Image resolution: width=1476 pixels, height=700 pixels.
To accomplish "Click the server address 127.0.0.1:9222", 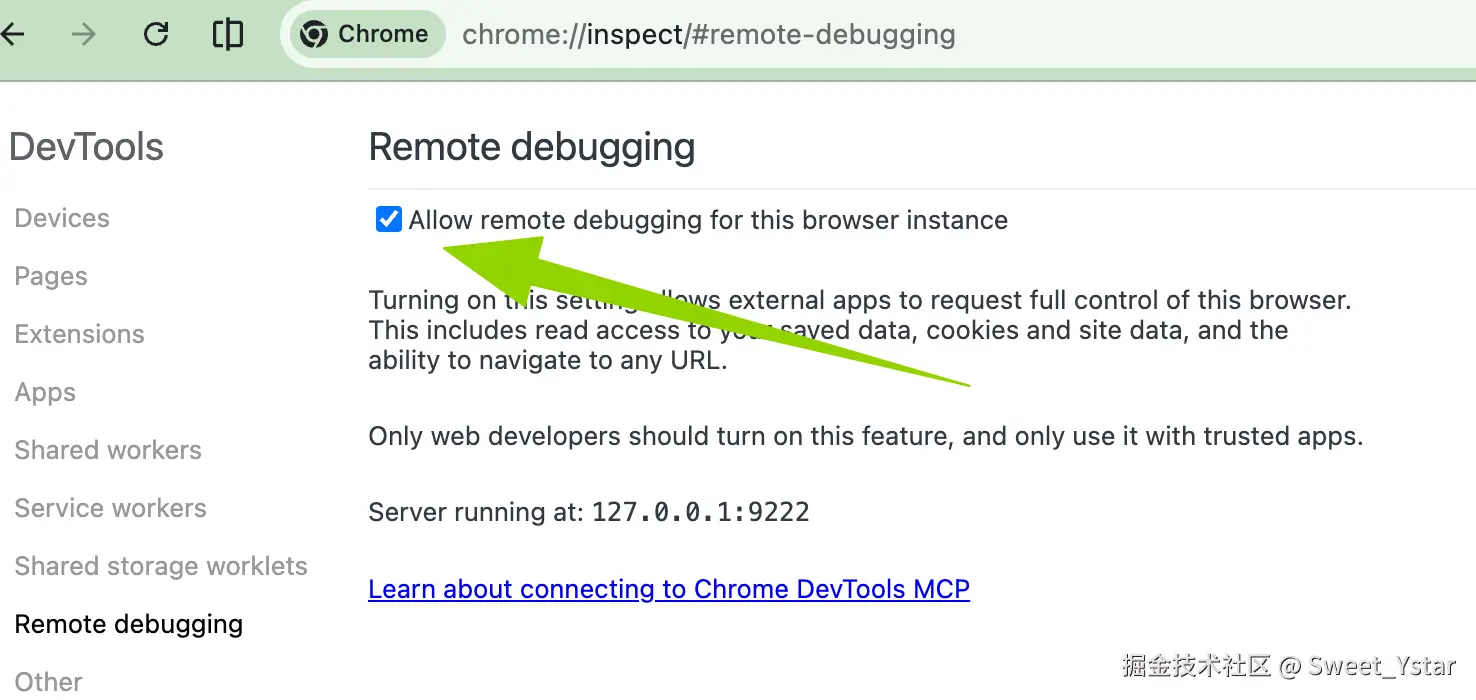I will click(700, 512).
